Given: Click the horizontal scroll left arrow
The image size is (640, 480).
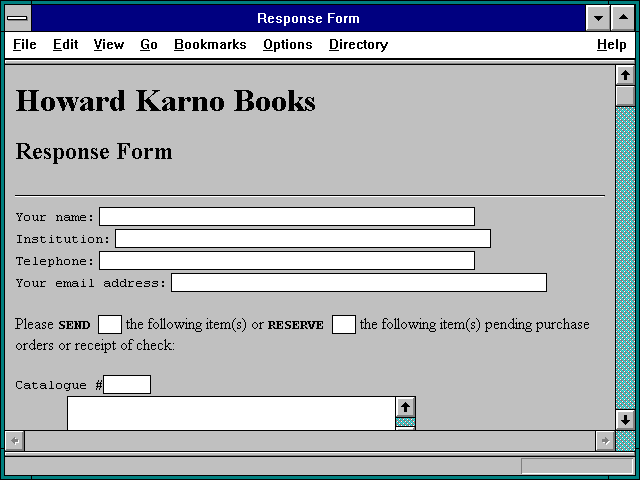Looking at the screenshot, I should pyautogui.click(x=15, y=441).
